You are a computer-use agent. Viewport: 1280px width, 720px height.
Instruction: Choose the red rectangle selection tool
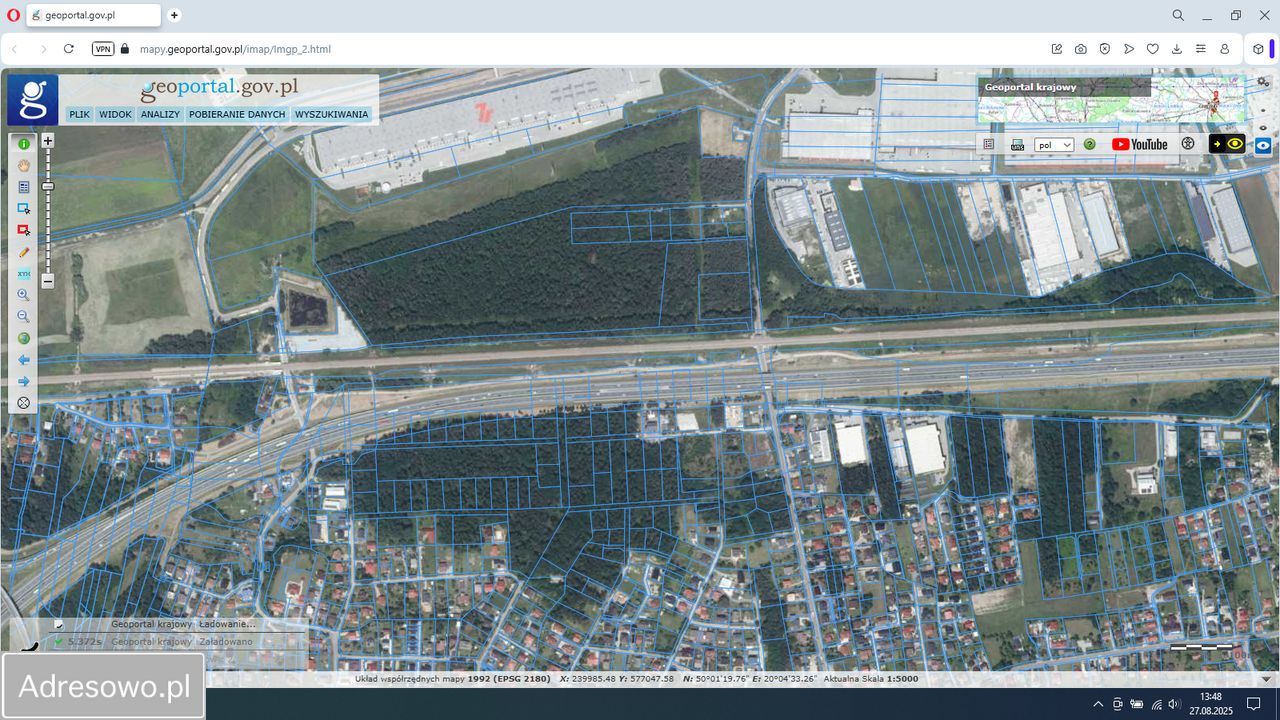pos(24,230)
